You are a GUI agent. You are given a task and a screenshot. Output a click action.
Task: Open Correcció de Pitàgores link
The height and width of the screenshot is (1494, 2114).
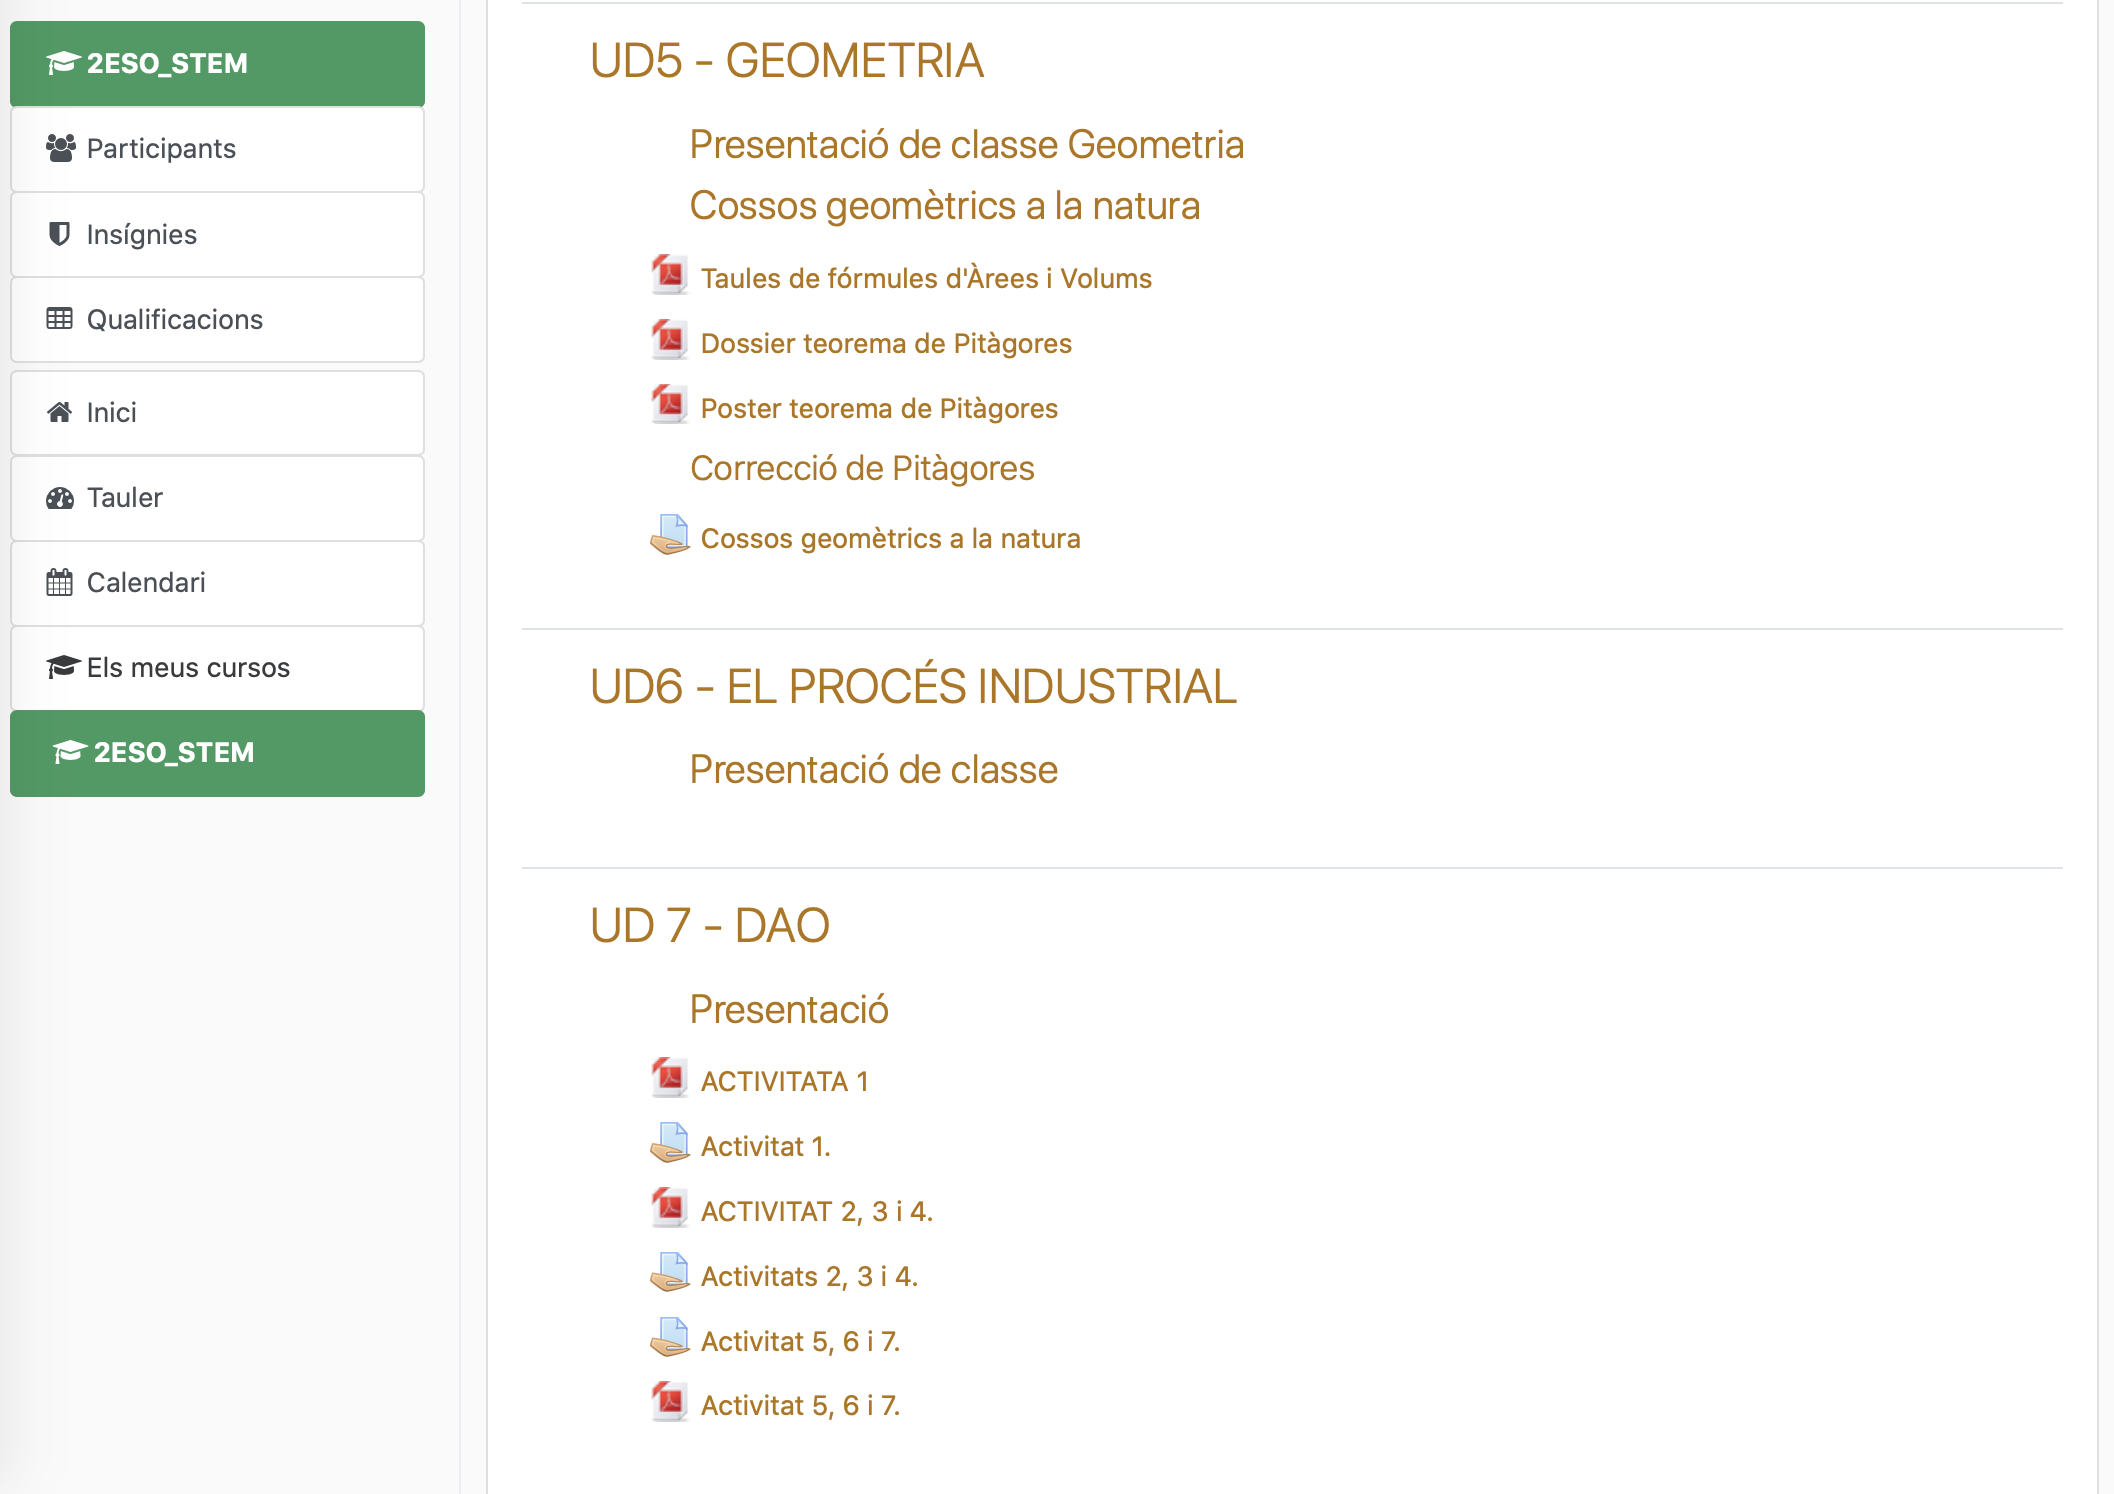[x=861, y=468]
